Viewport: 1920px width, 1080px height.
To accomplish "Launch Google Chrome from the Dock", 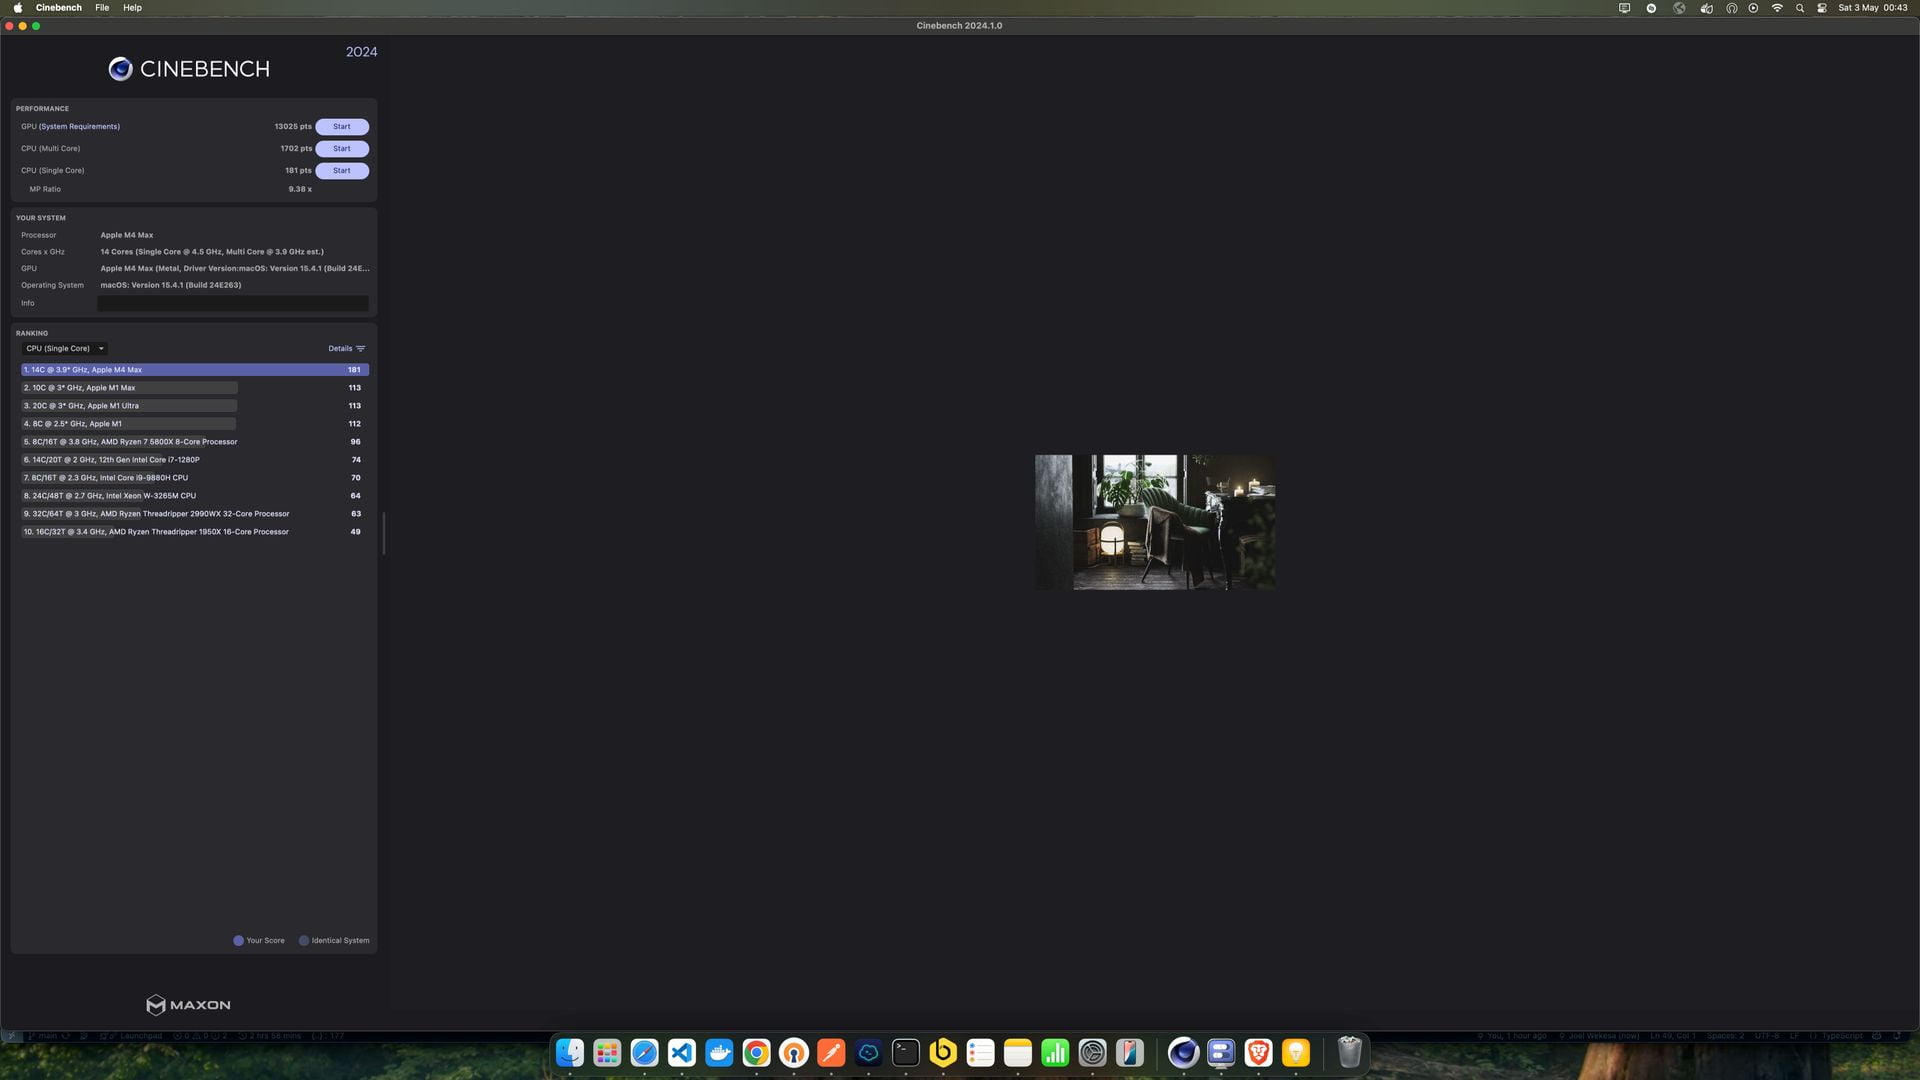I will click(756, 1053).
